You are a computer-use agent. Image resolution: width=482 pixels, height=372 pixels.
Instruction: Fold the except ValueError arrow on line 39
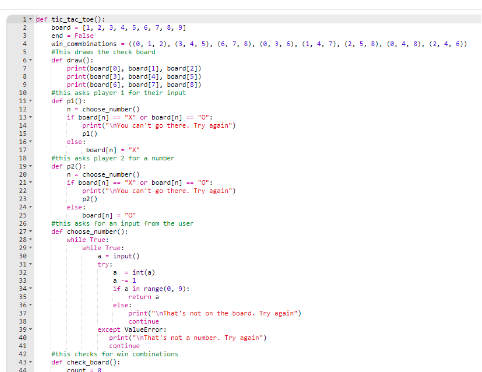(x=31, y=330)
